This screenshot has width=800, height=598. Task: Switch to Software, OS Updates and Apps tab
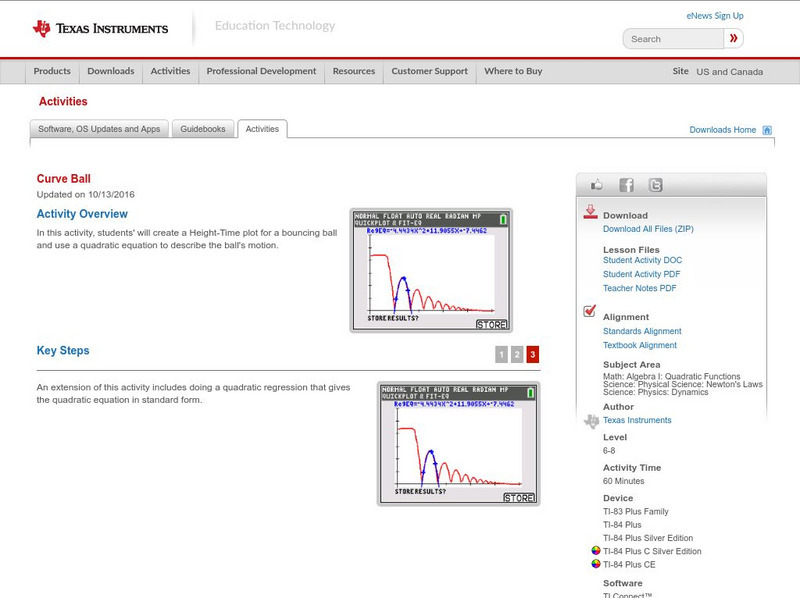[99, 129]
